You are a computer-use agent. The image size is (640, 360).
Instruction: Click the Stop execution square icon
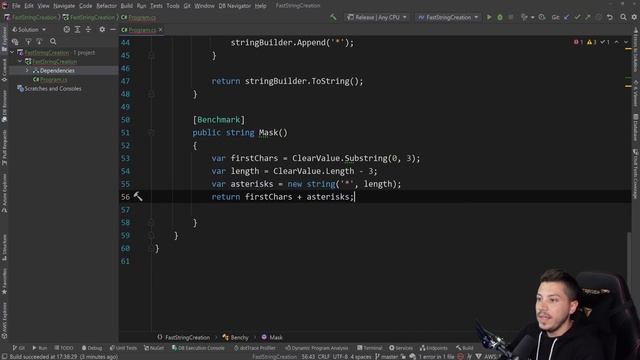tap(511, 17)
